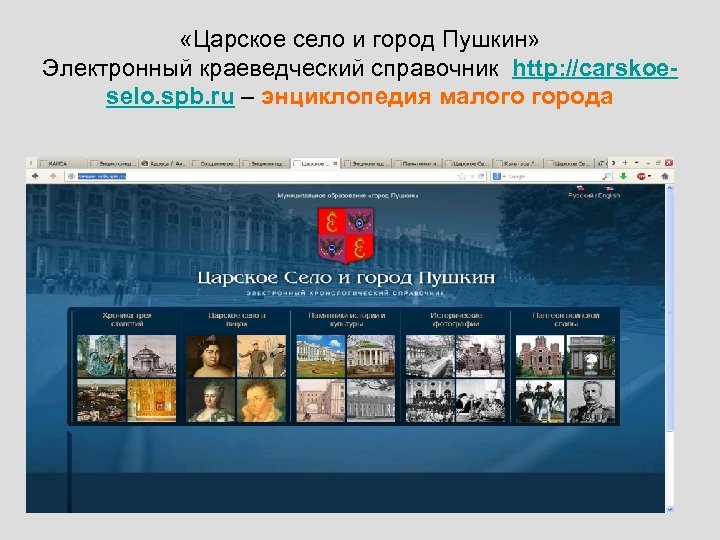Click the domed pavilion thumbnail in Хроника
This screenshot has width=720, height=540.
[152, 356]
